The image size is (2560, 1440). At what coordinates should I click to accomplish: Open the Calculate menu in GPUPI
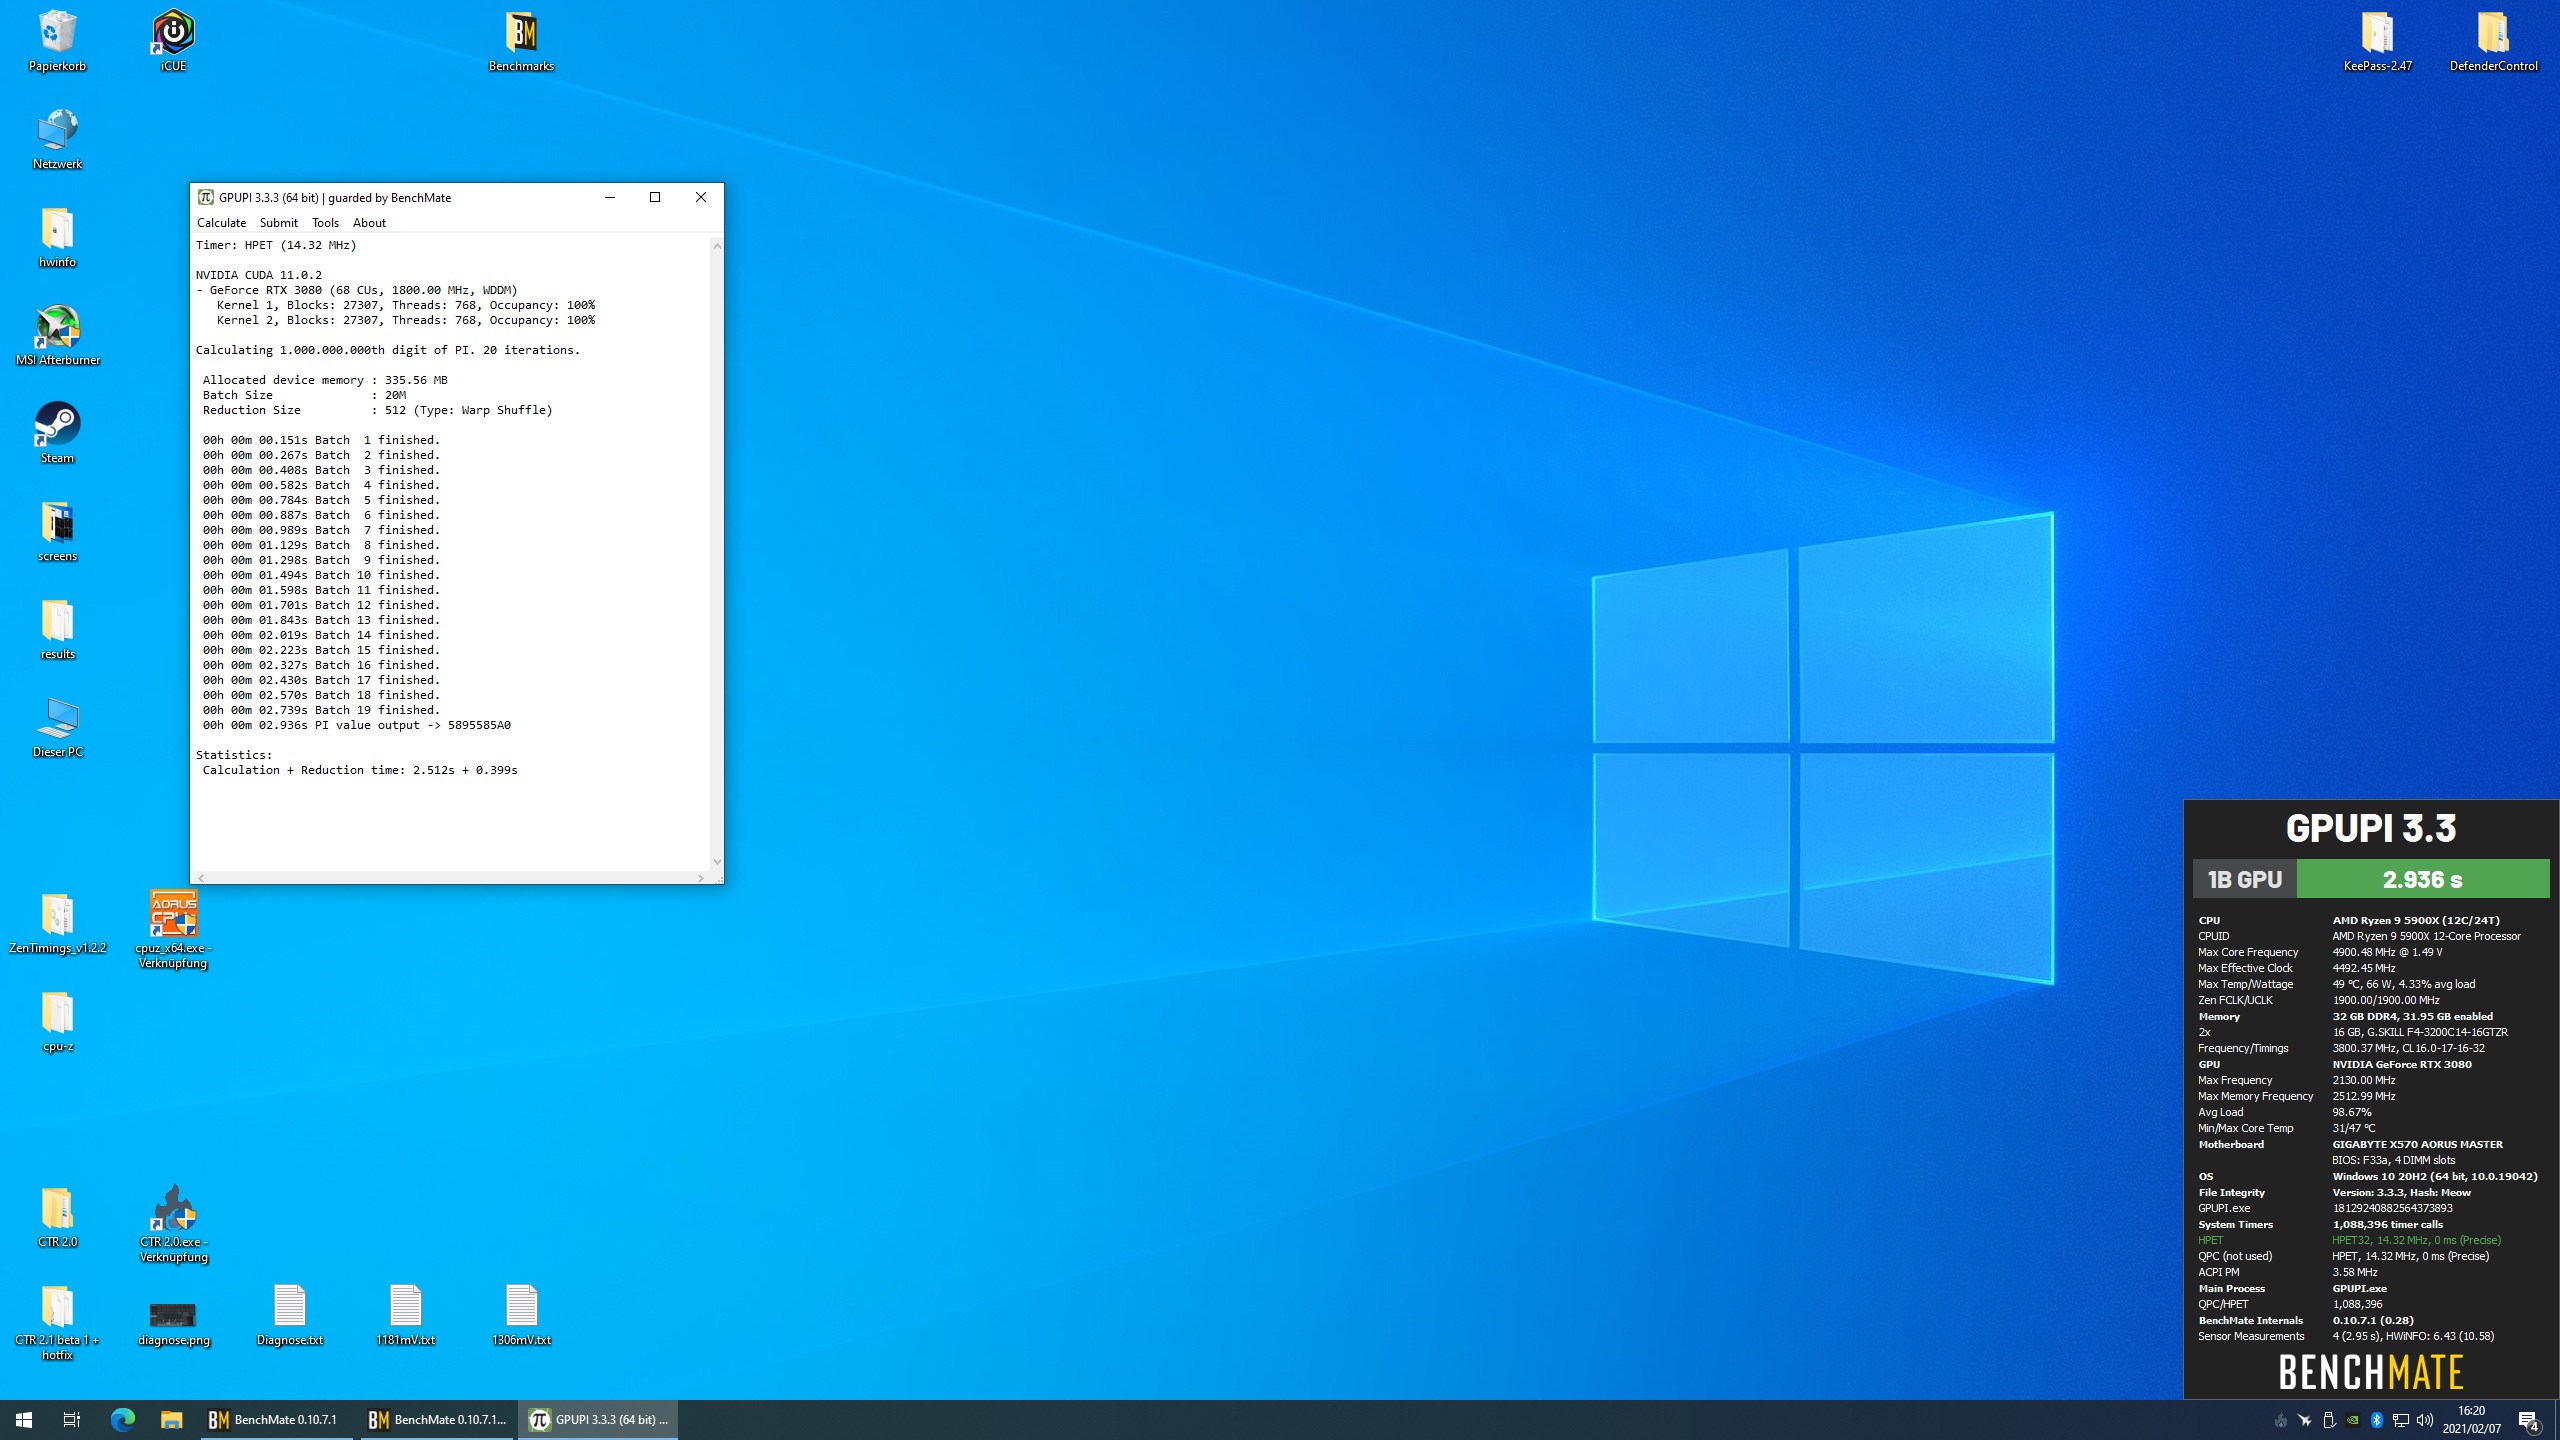tap(221, 223)
